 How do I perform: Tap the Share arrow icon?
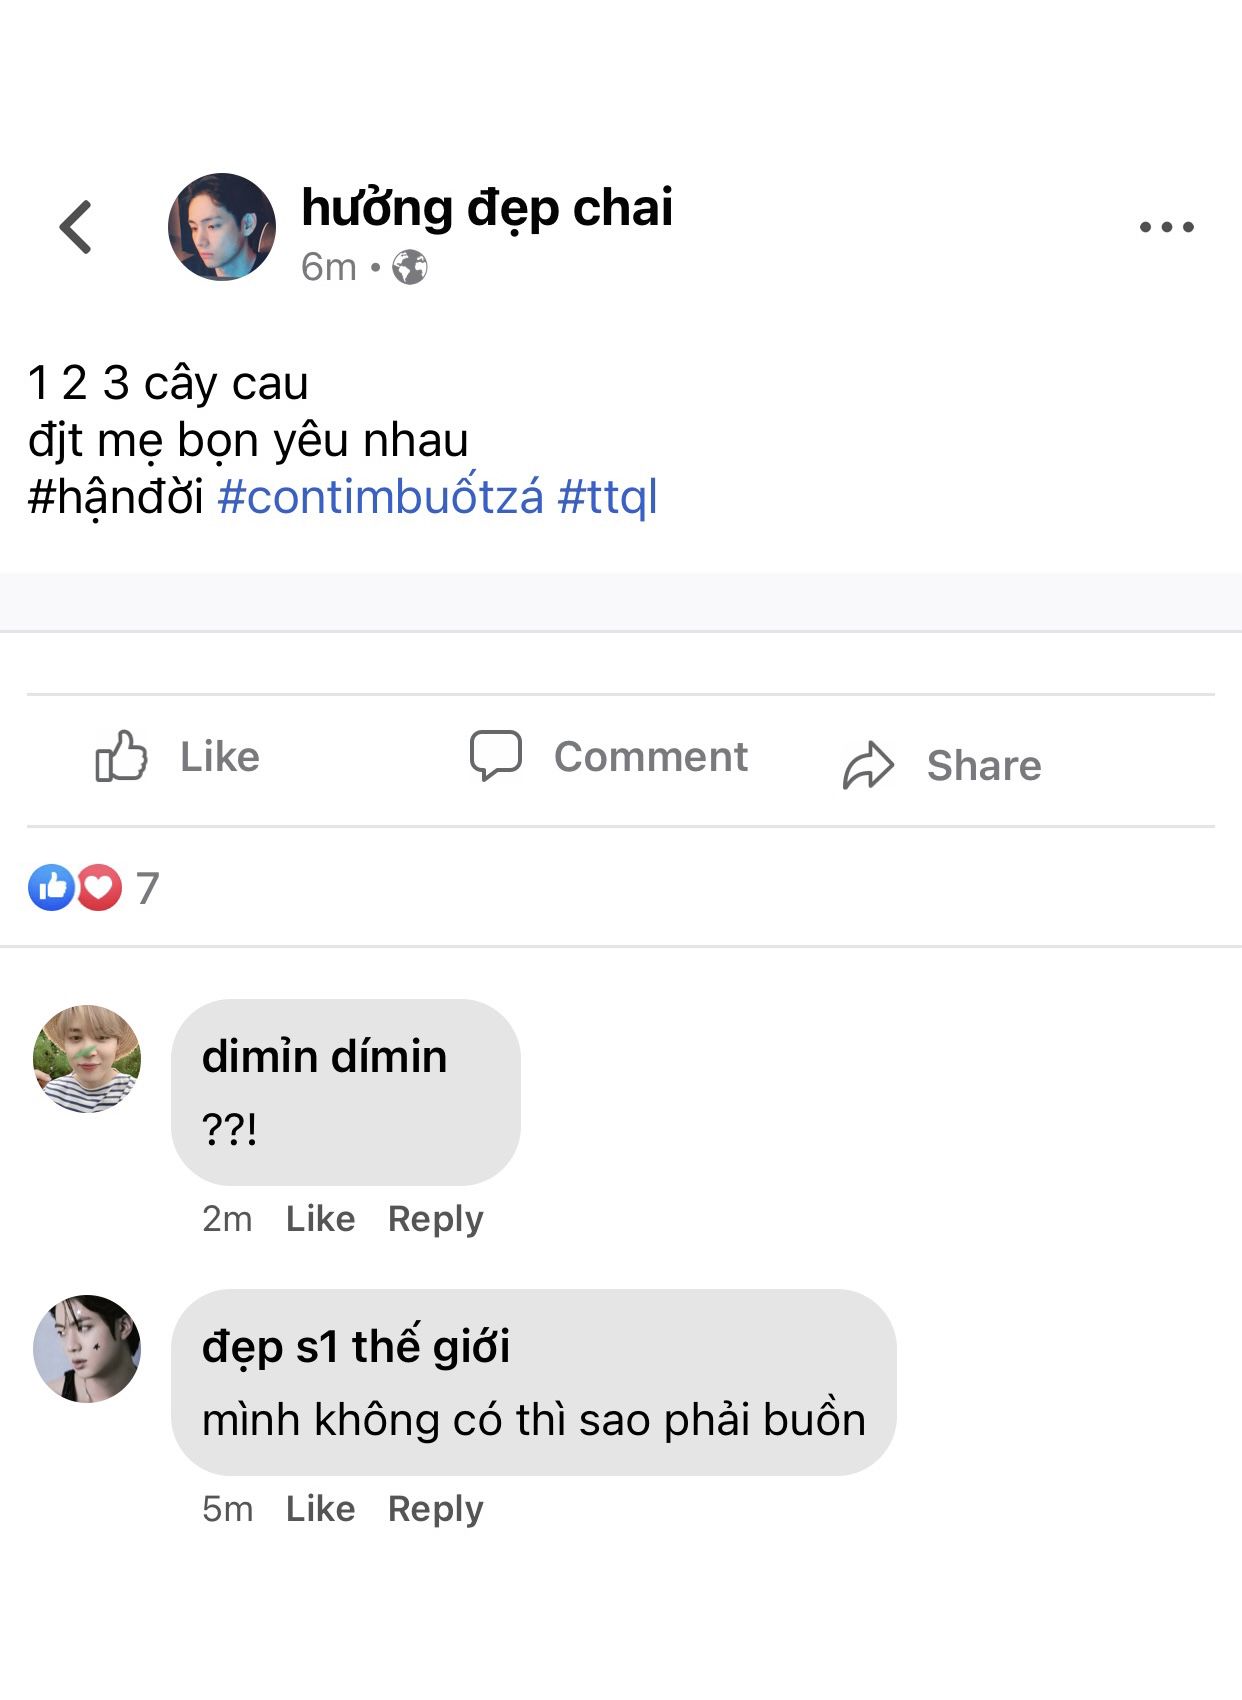(867, 766)
